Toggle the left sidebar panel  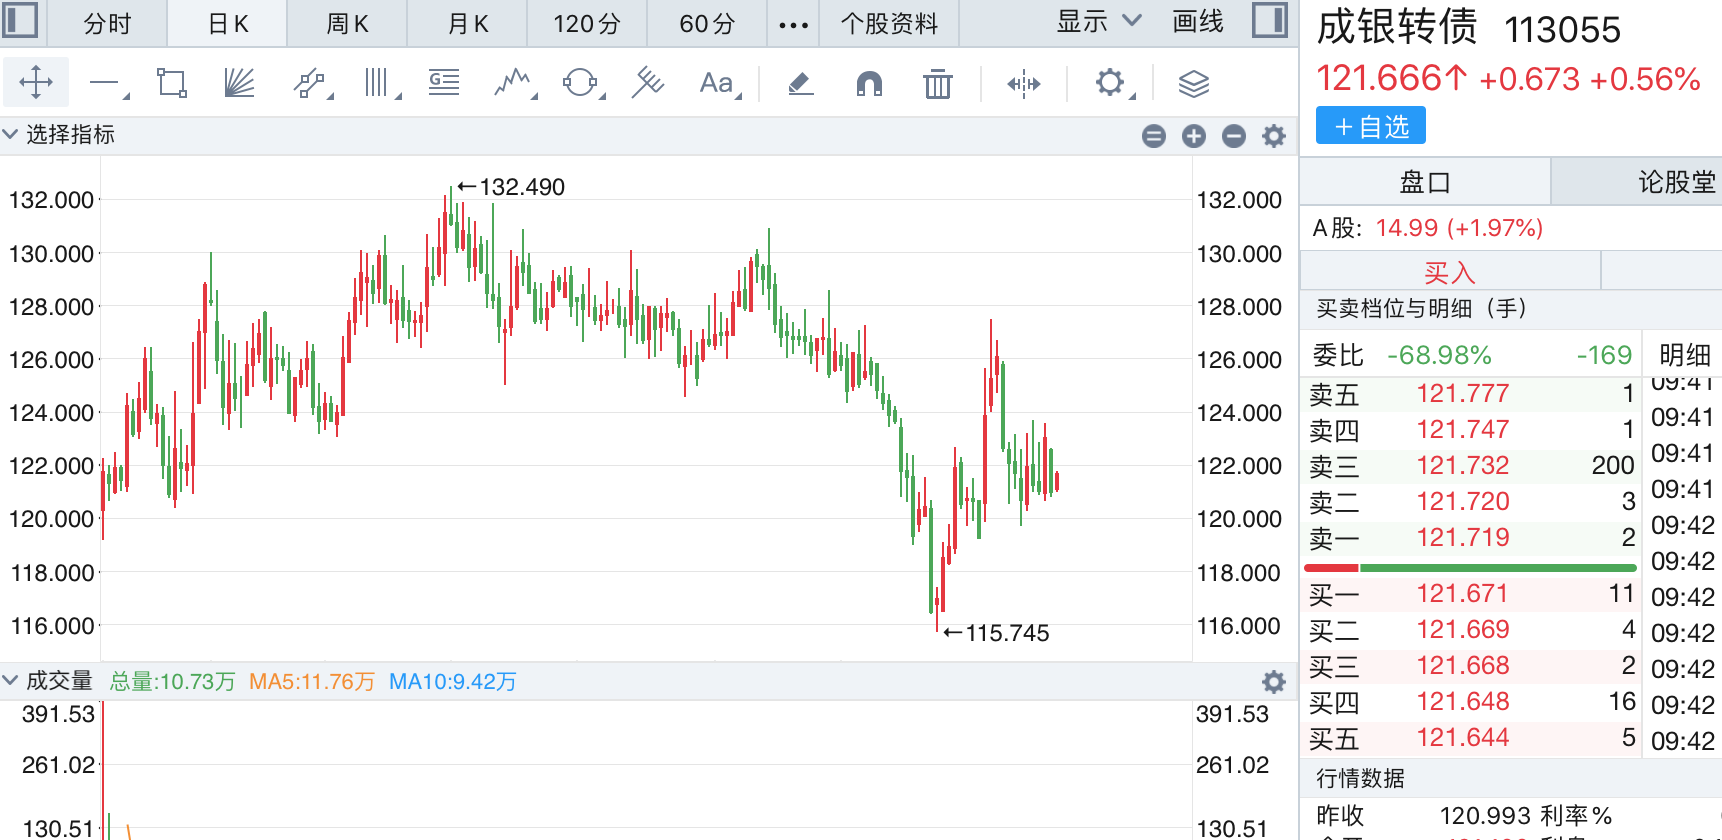20,21
